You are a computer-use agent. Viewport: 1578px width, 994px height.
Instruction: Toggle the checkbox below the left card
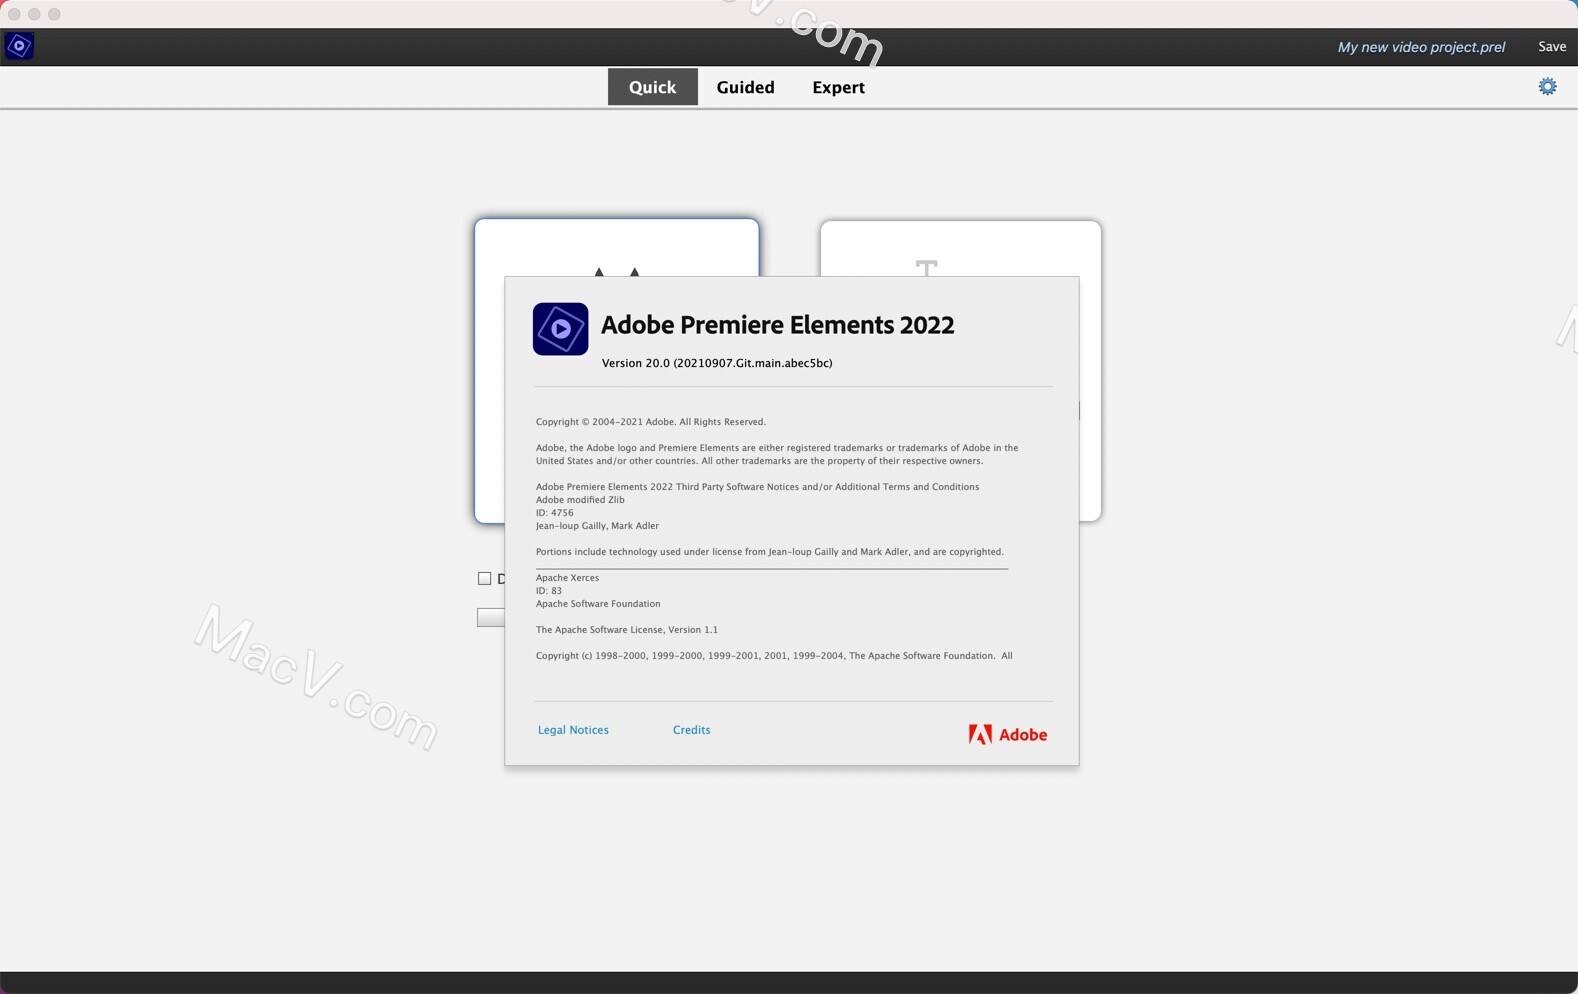(484, 578)
